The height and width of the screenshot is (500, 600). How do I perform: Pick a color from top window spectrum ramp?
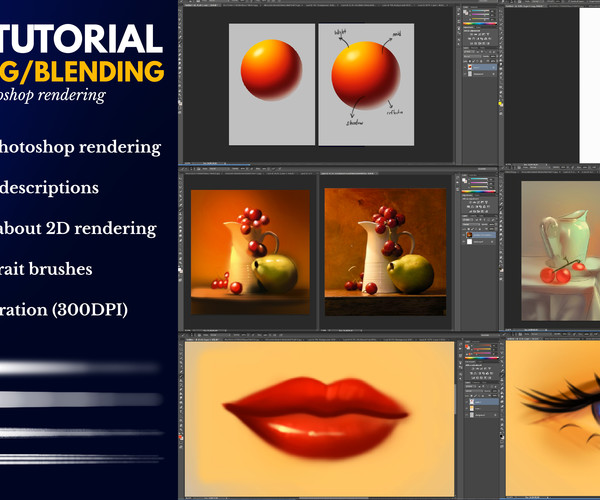click(480, 24)
